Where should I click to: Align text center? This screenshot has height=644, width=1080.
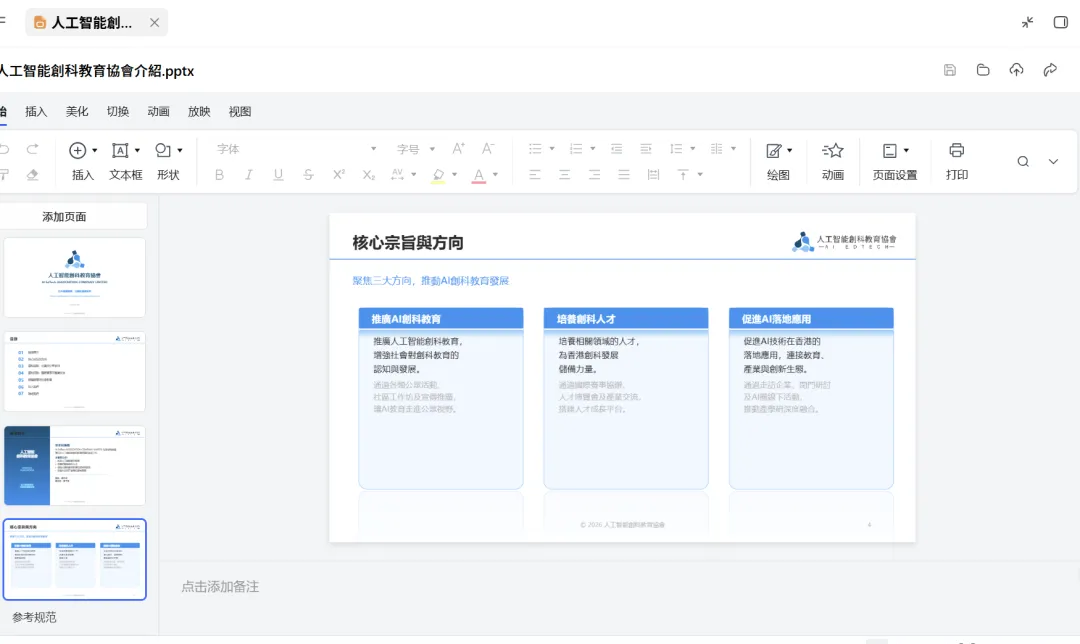[x=564, y=175]
